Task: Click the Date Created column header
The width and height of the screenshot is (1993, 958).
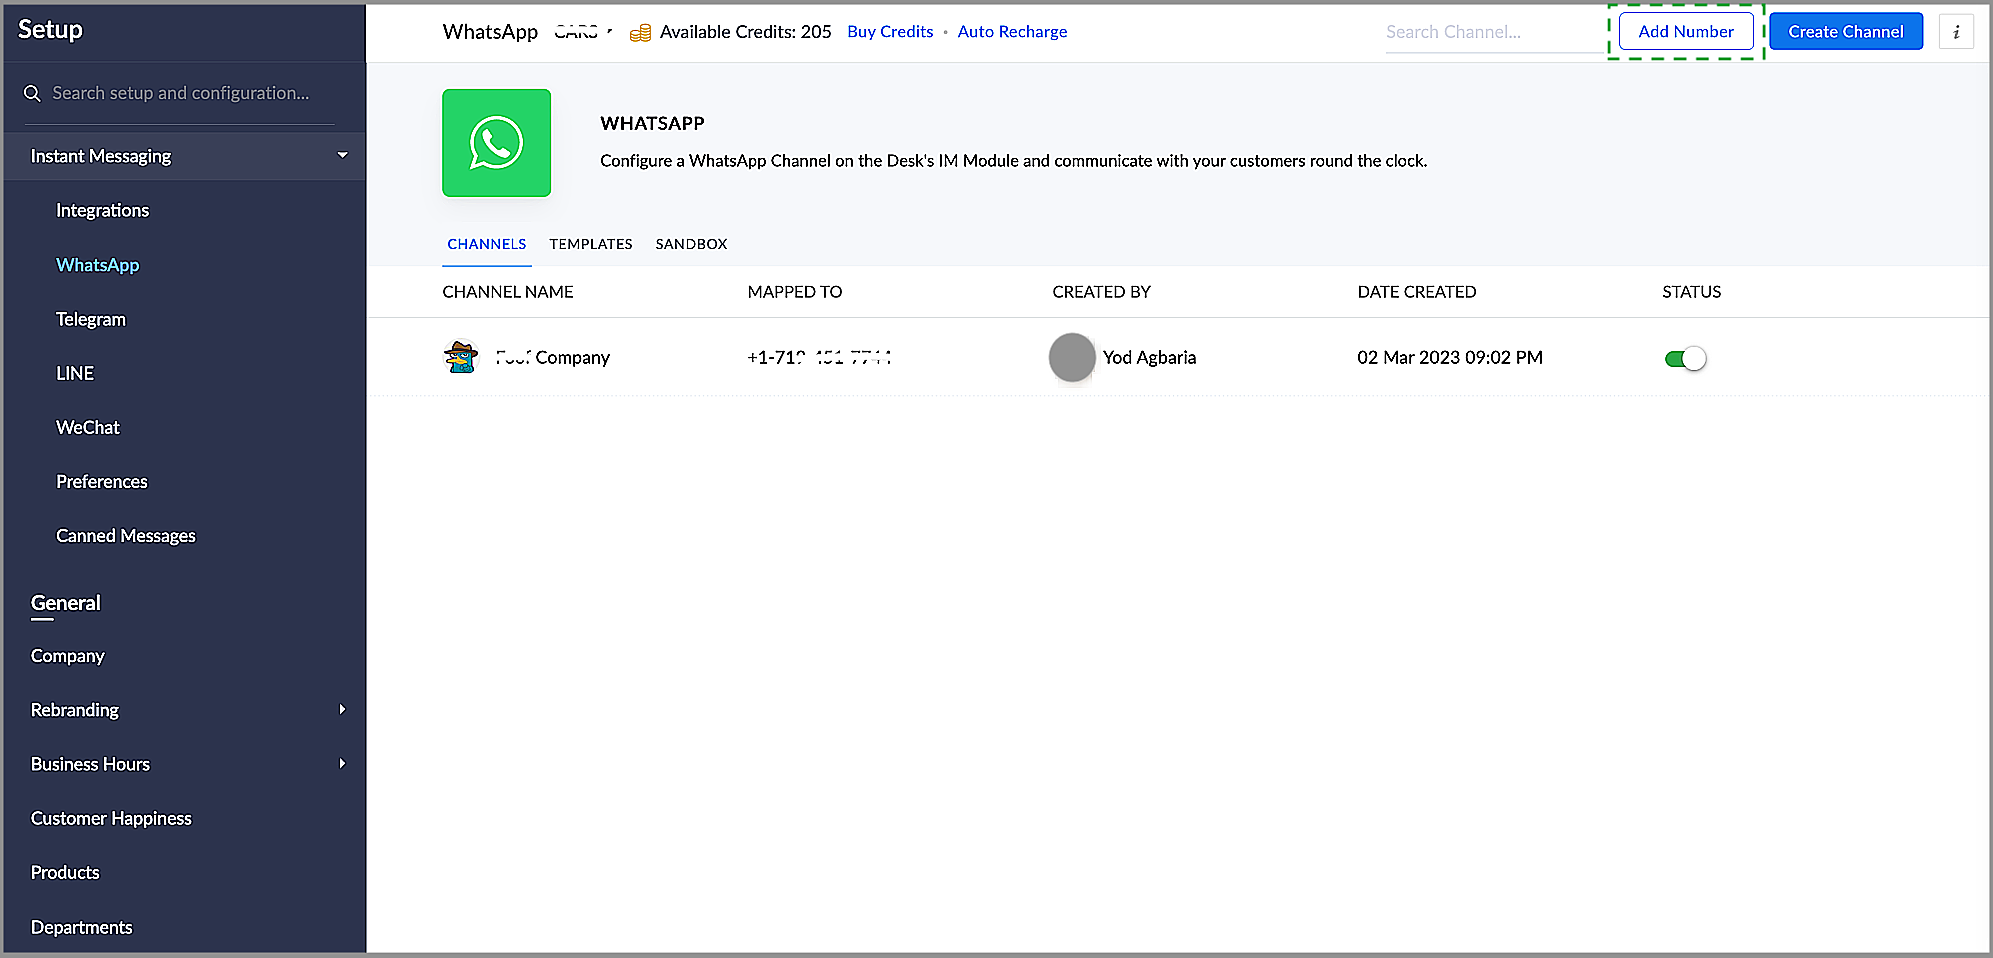Action: (x=1416, y=292)
